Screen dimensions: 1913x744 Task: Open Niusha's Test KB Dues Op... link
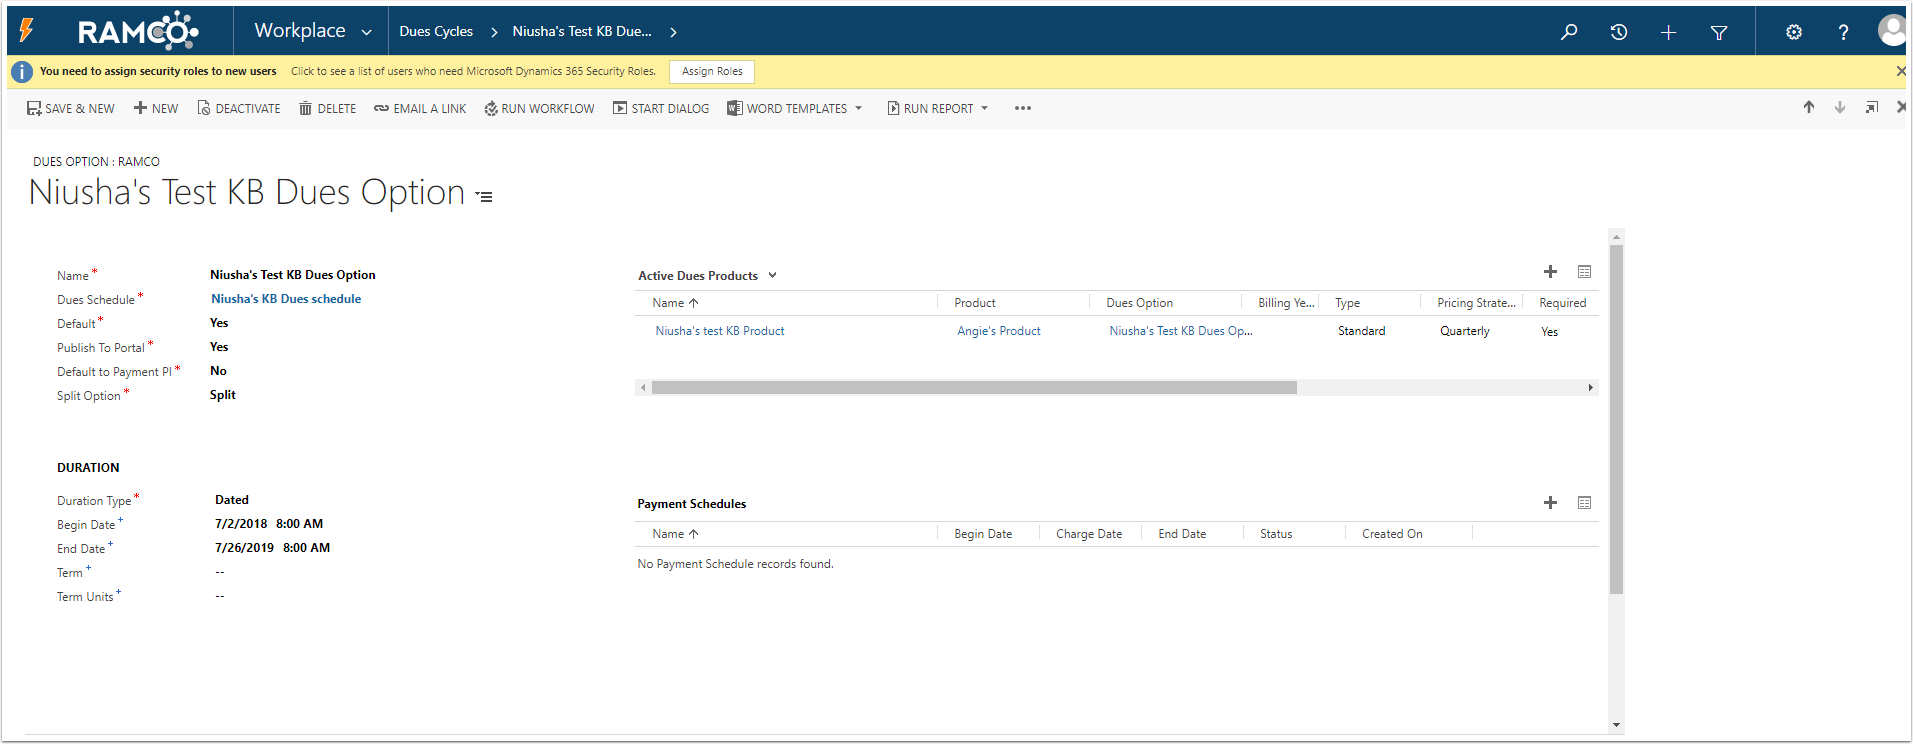(1181, 331)
